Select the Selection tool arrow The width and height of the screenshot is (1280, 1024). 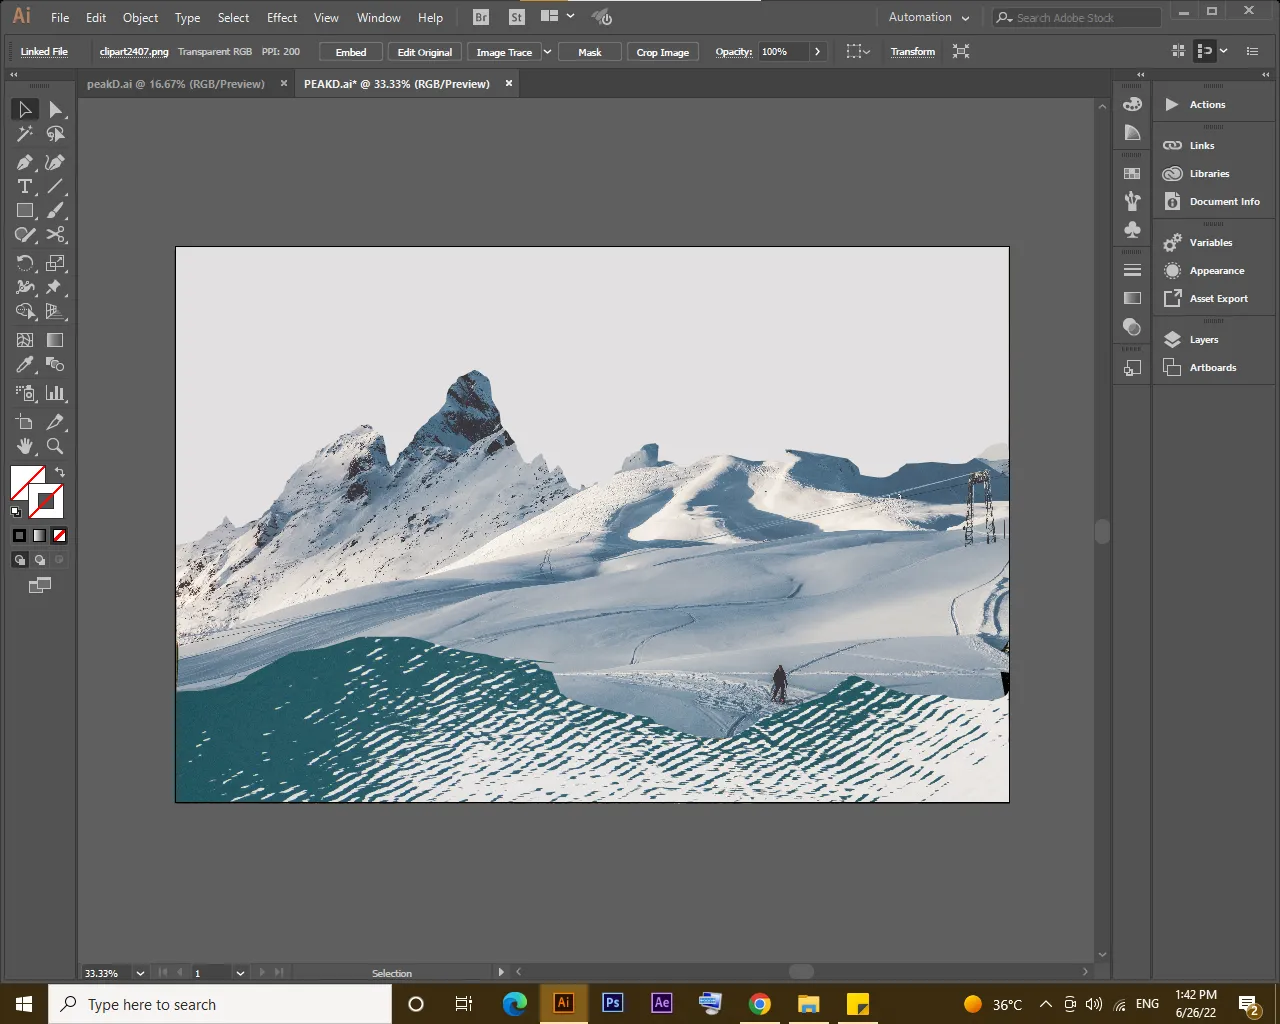click(x=25, y=109)
